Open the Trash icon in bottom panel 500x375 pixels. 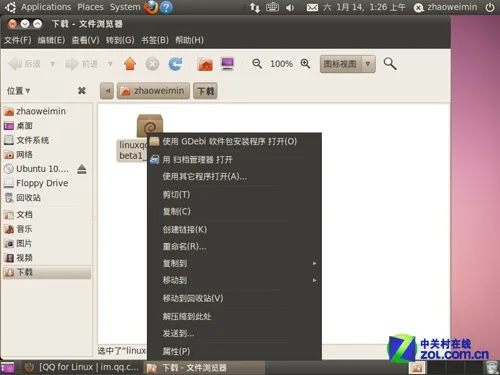tap(491, 368)
